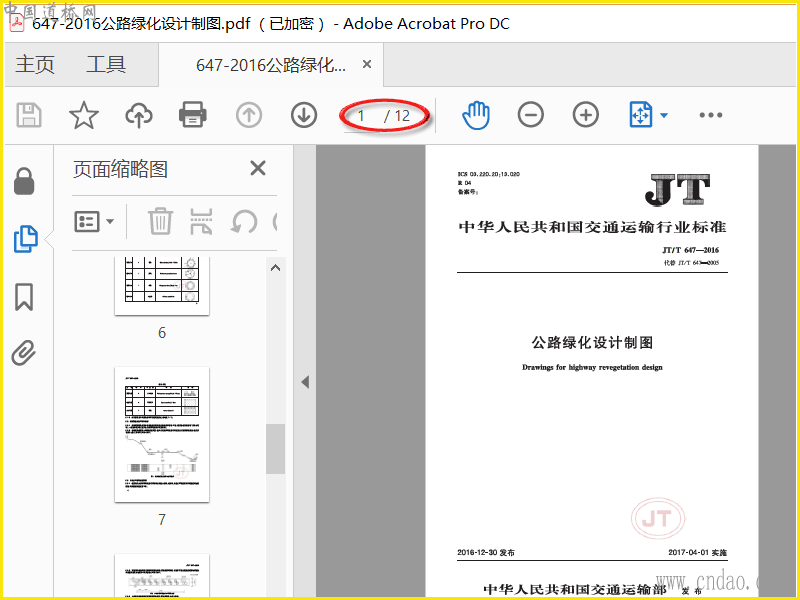The height and width of the screenshot is (600, 800).
Task: Click the page label 7 text
Action: 162,519
